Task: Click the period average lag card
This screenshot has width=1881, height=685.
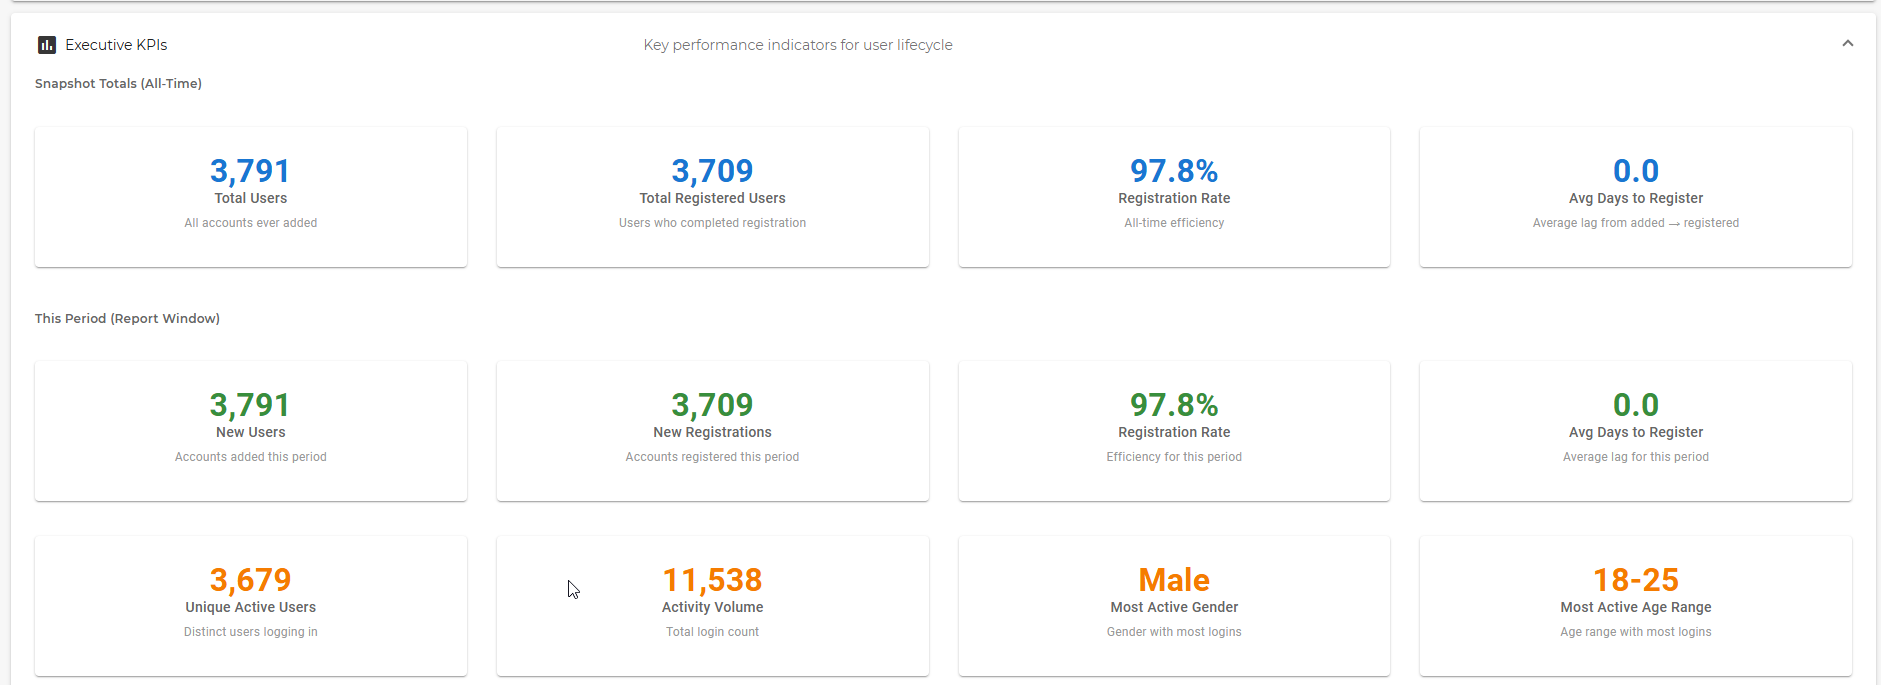Action: pos(1635,431)
